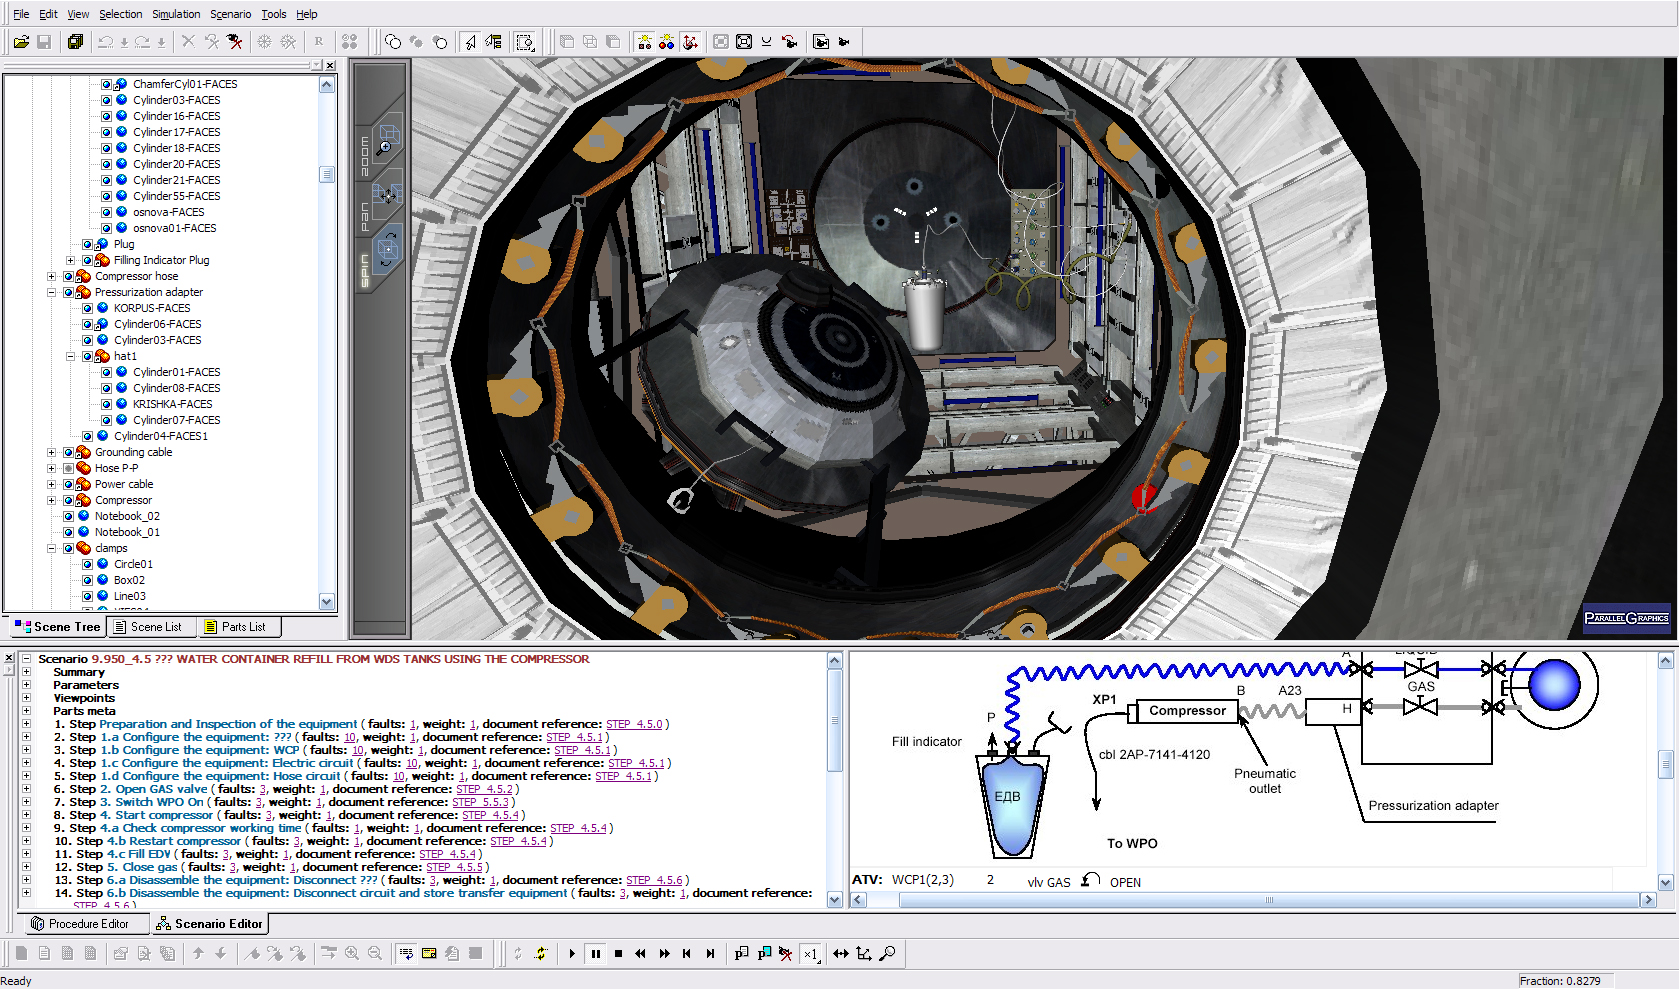Image resolution: width=1679 pixels, height=989 pixels.
Task: Play the scenario simulation
Action: 572,954
